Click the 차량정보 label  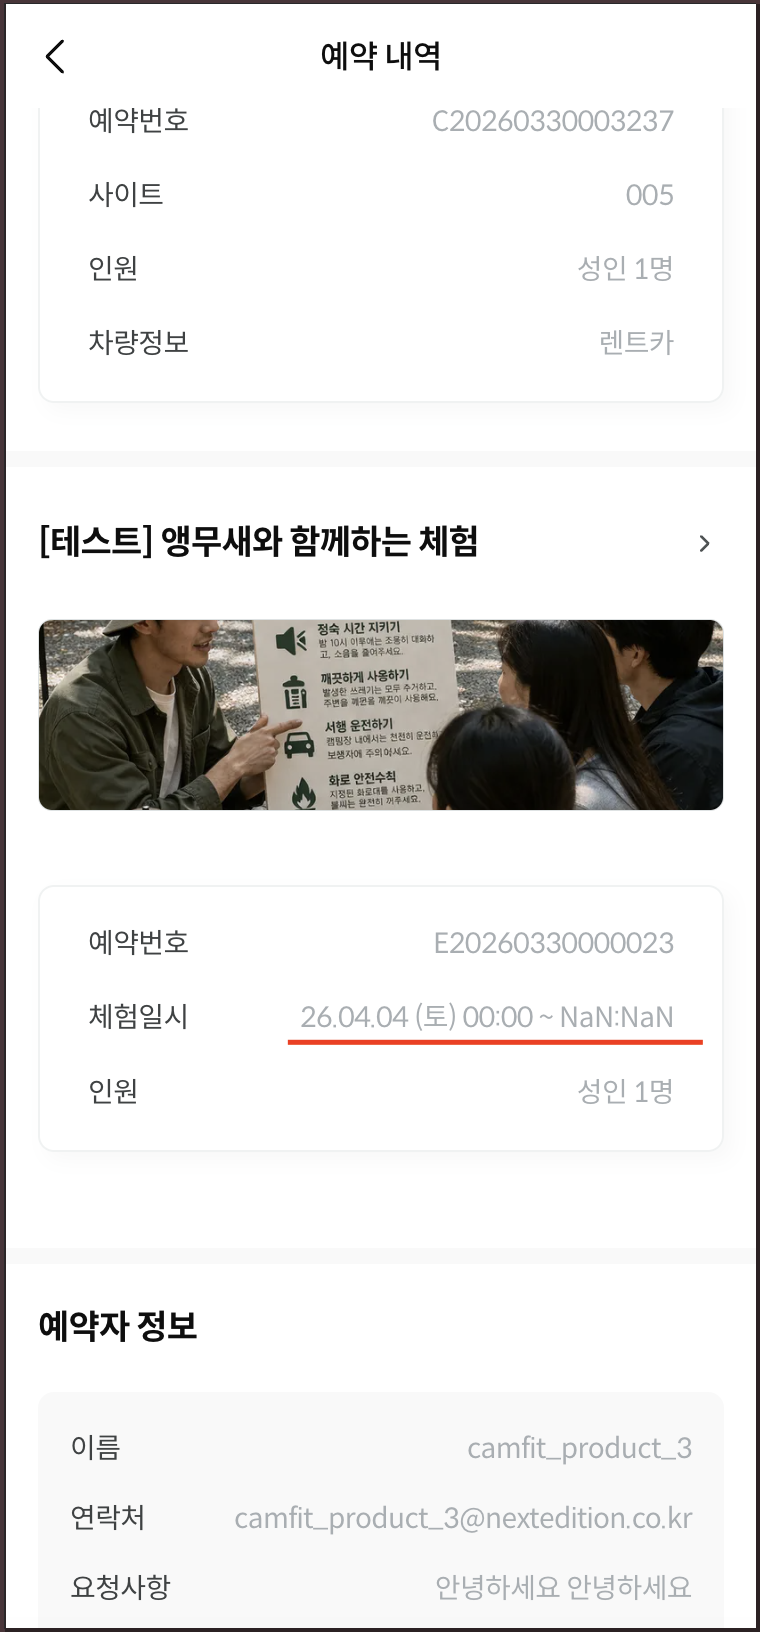[138, 343]
